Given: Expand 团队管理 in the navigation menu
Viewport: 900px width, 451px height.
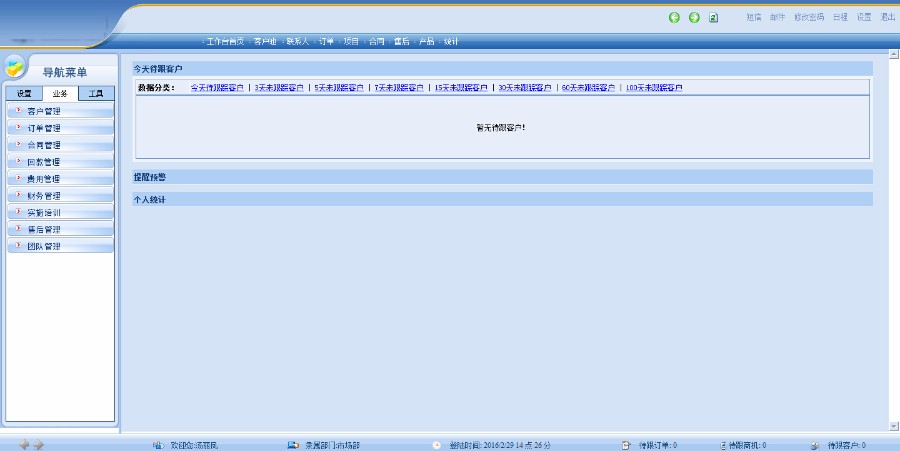Looking at the screenshot, I should click(x=60, y=246).
